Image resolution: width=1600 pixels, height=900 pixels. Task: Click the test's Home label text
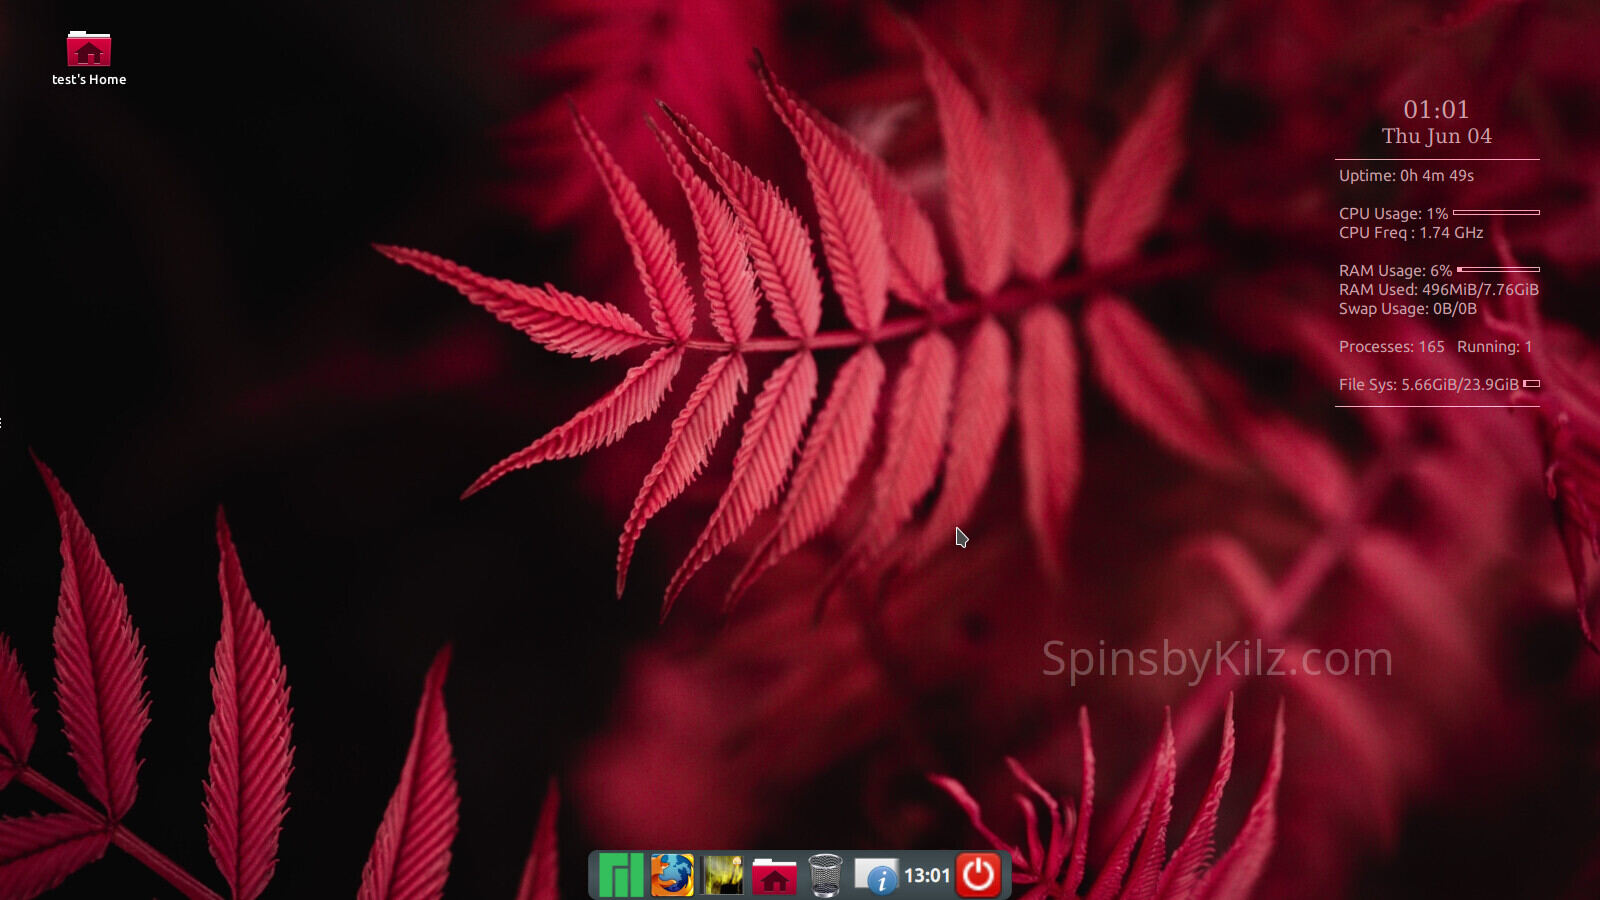coord(89,80)
